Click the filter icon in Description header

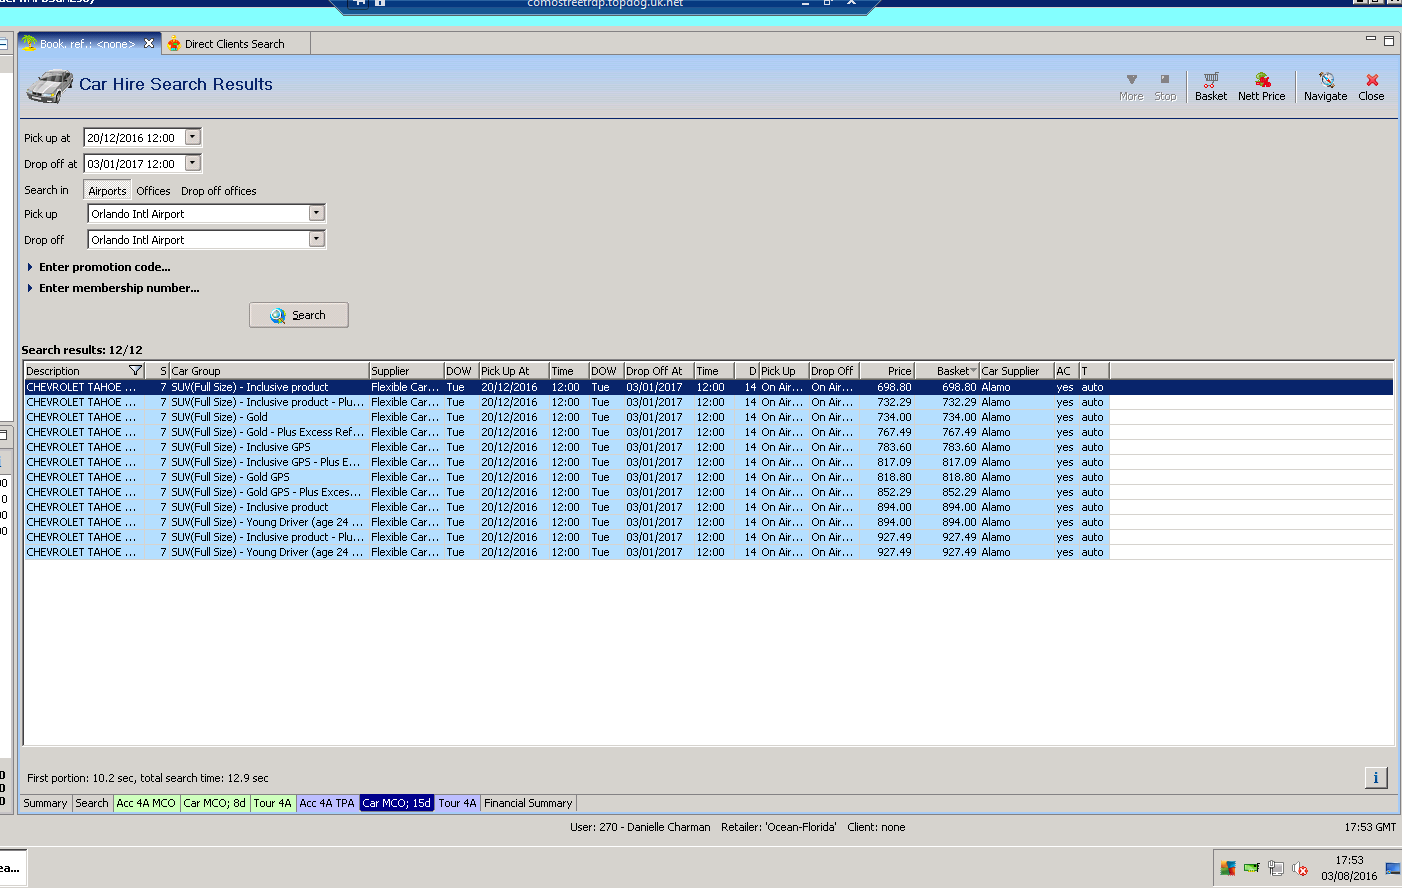pyautogui.click(x=135, y=371)
